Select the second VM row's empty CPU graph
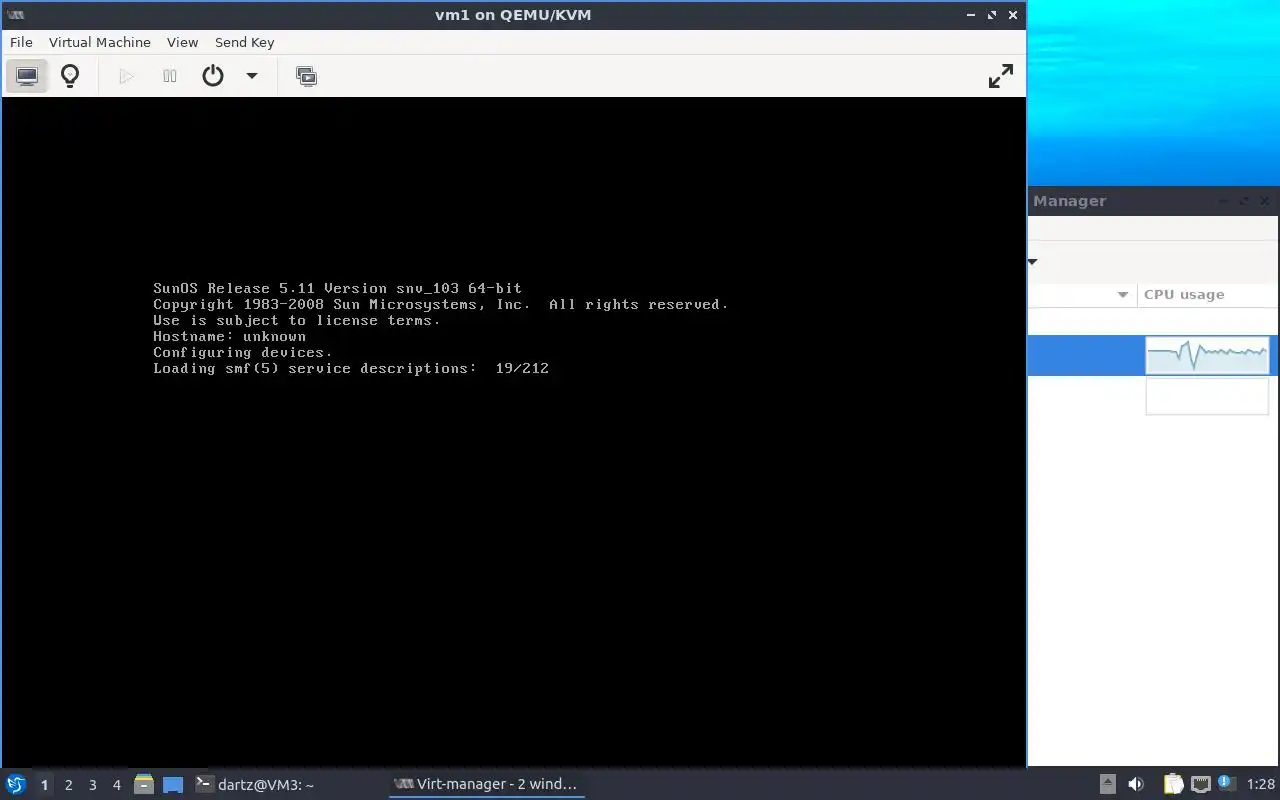The height and width of the screenshot is (800, 1280). coord(1207,396)
